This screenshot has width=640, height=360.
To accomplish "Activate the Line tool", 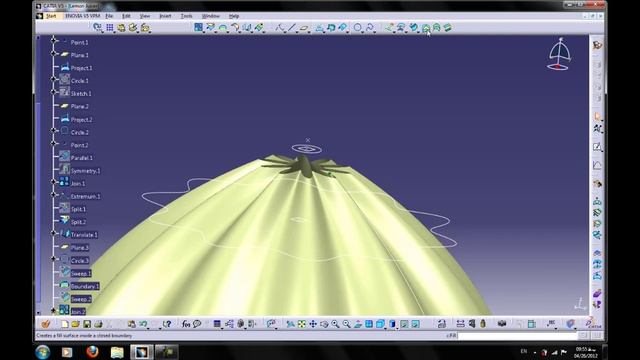I will pyautogui.click(x=292, y=28).
